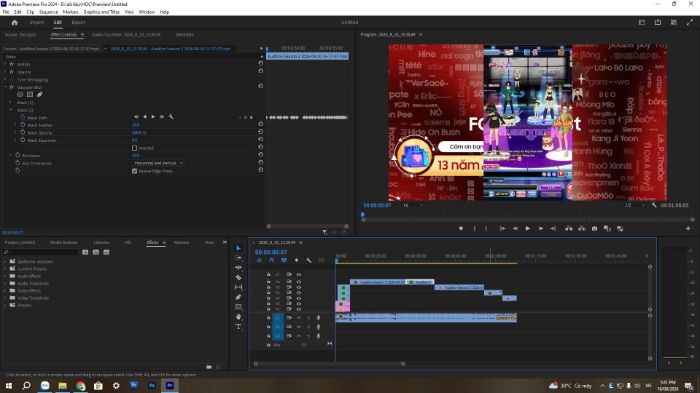Create 4-point polygon mask under Gaussian Blur
Viewport: 700px width, 393px height.
tap(30, 95)
